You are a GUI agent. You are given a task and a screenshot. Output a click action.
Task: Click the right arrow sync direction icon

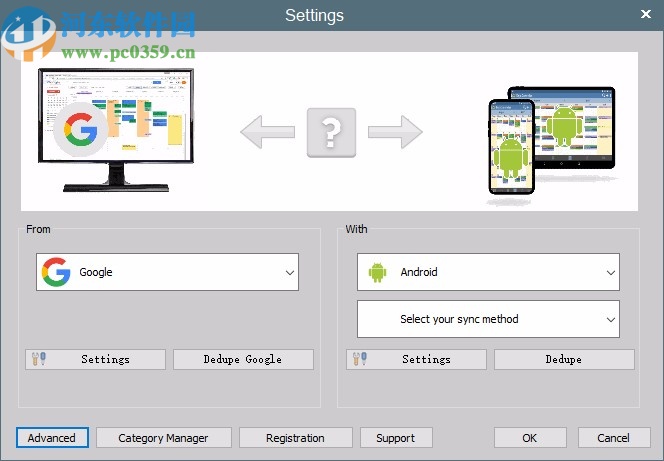click(x=395, y=132)
